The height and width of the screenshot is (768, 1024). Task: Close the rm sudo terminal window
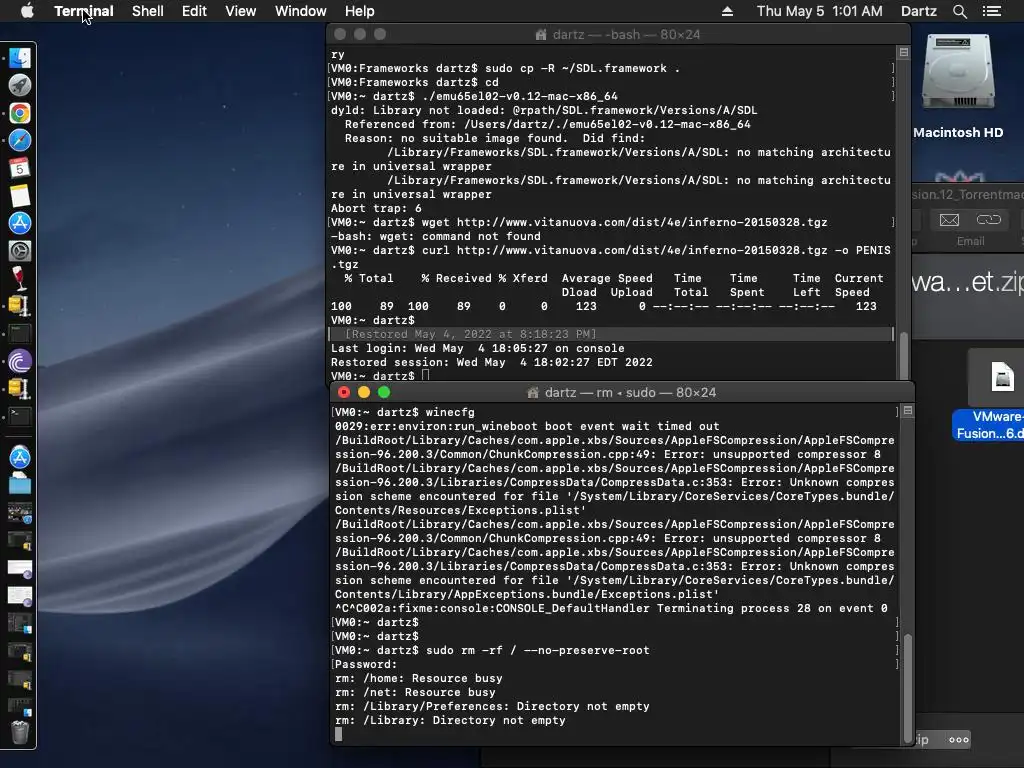(344, 392)
